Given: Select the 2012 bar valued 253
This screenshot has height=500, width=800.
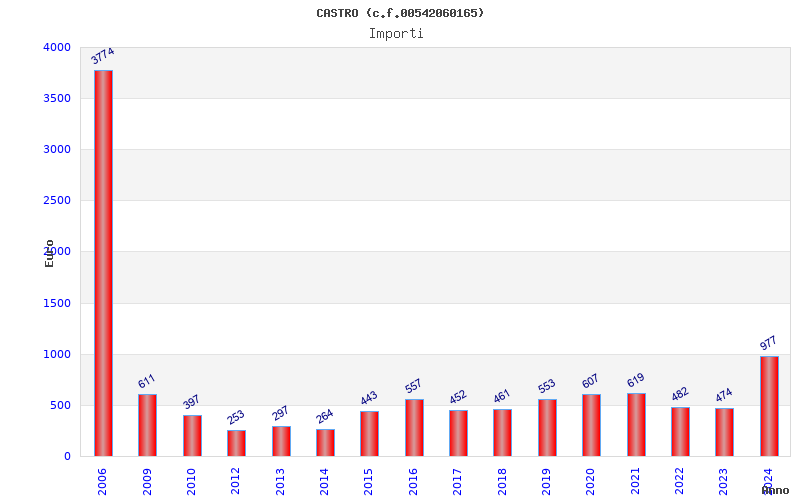Looking at the screenshot, I should pos(236,443).
